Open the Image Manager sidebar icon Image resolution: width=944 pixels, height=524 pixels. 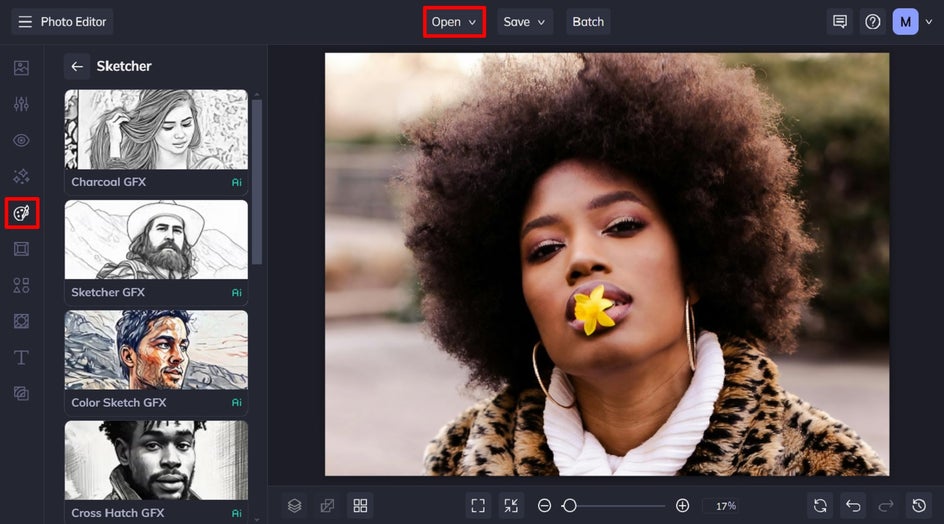(21, 68)
